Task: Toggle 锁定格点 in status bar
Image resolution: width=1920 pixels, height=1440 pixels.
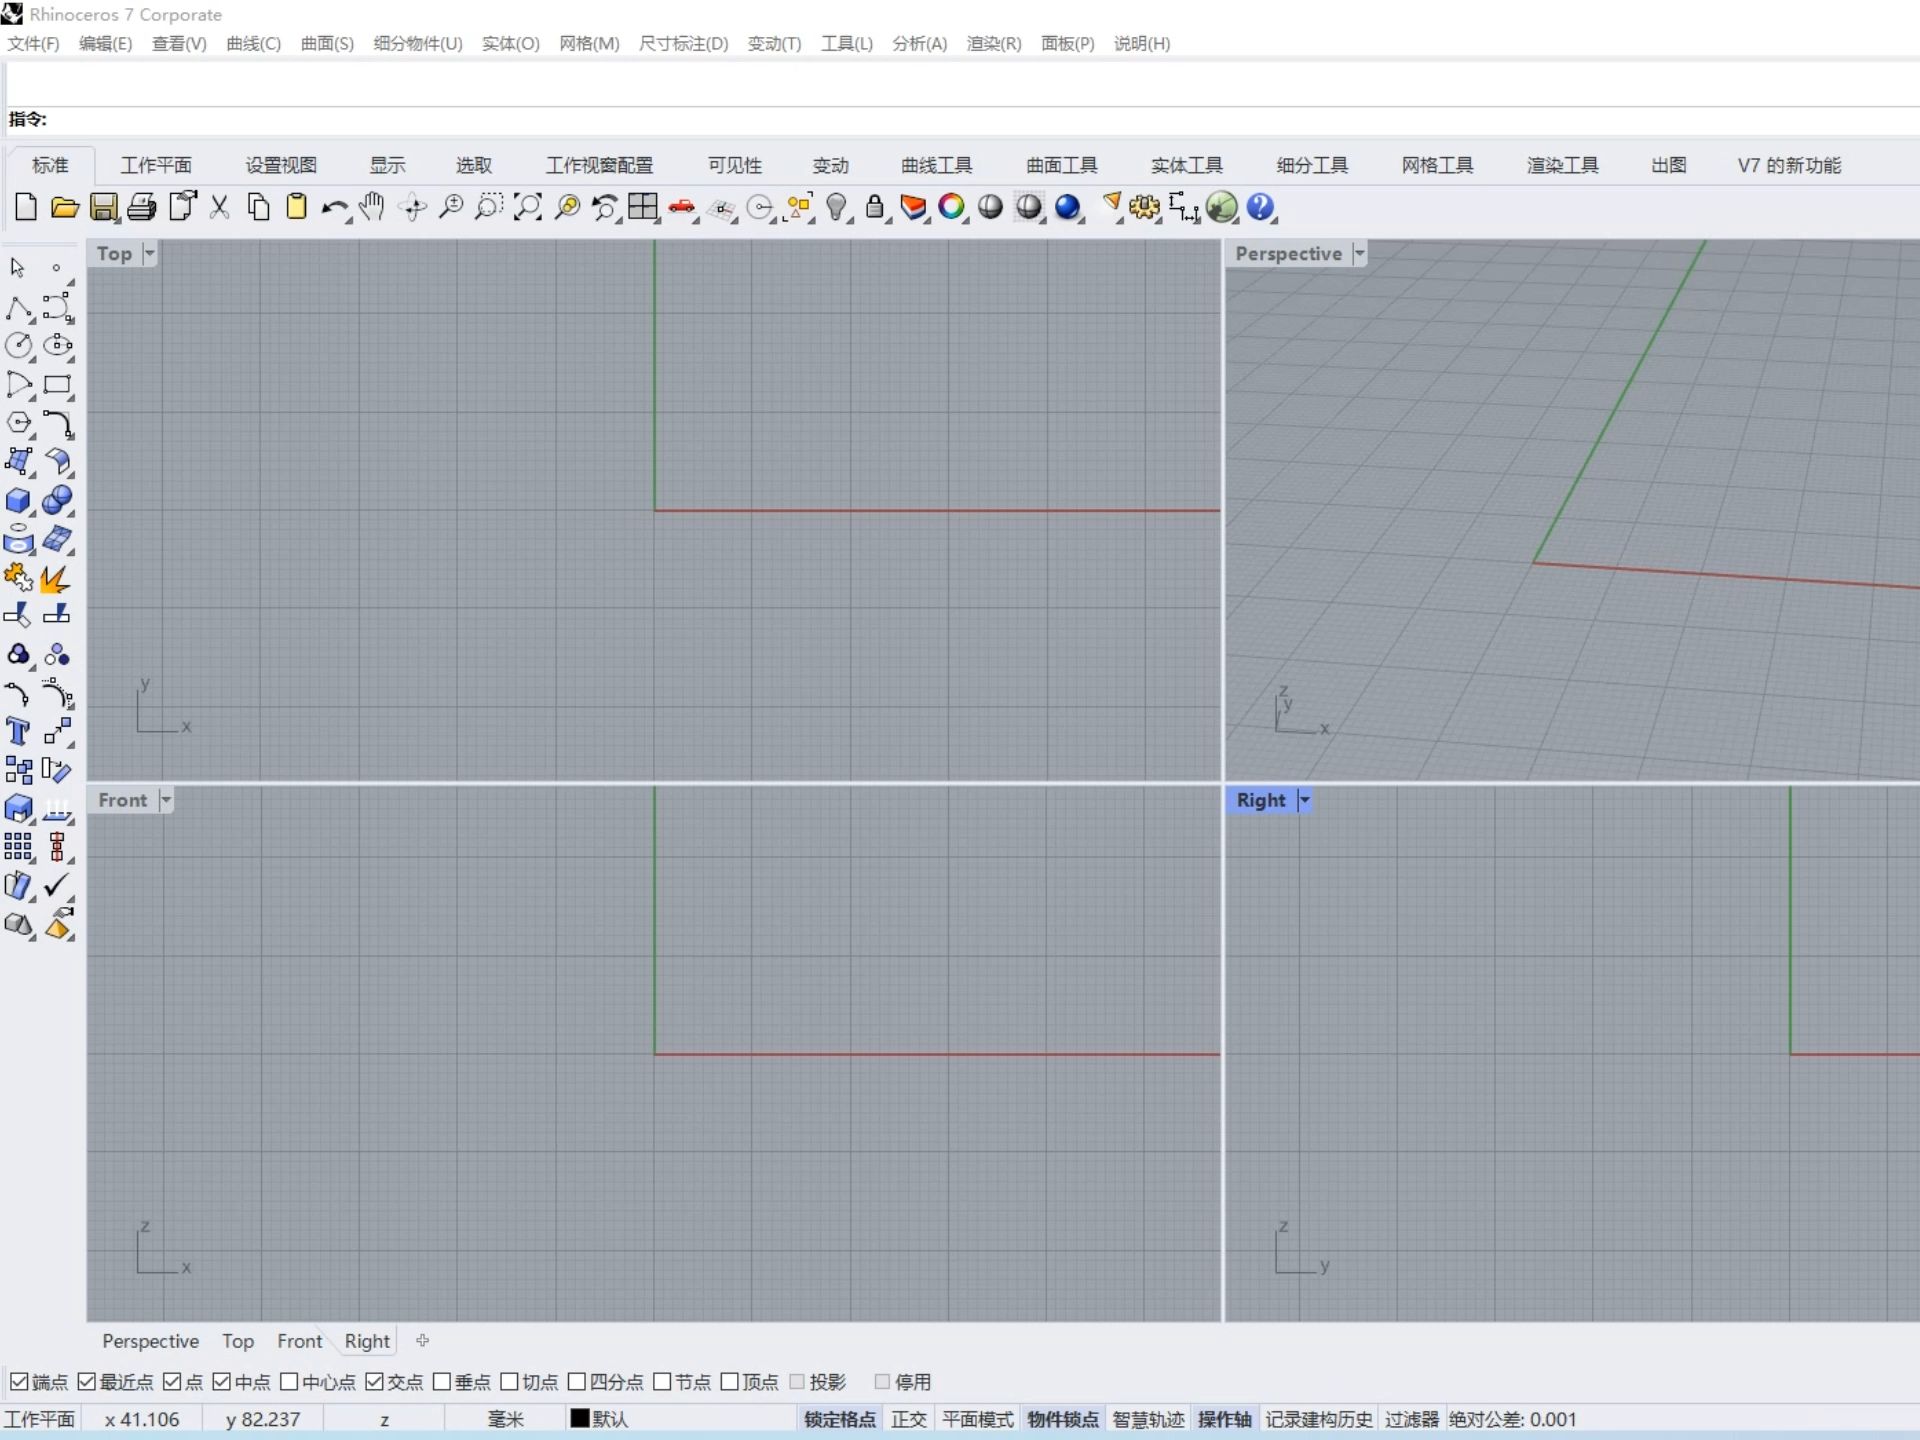Action: [840, 1419]
